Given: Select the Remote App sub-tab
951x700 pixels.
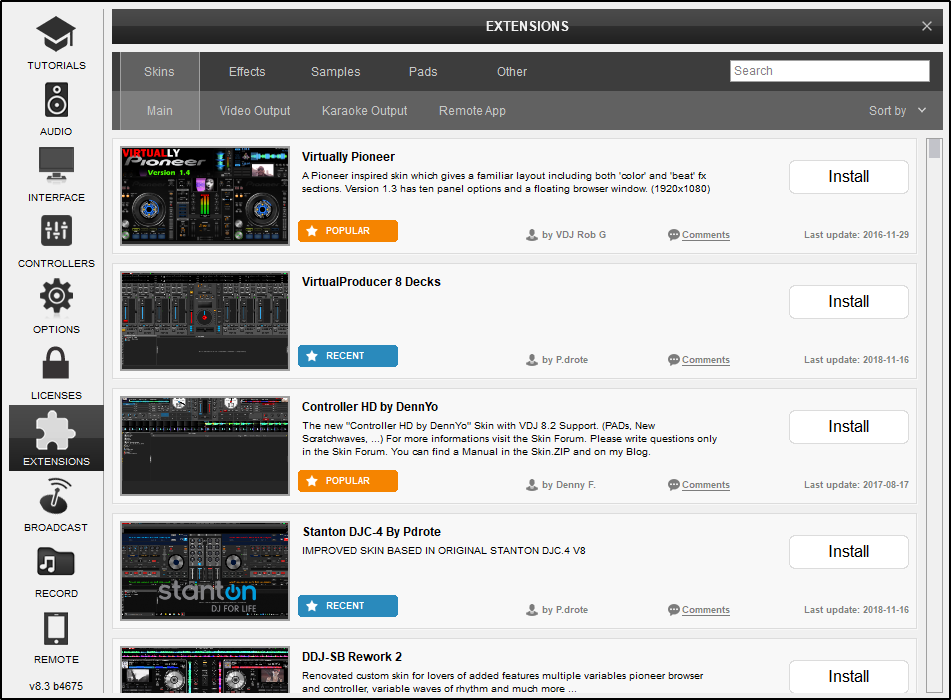Looking at the screenshot, I should (x=472, y=110).
